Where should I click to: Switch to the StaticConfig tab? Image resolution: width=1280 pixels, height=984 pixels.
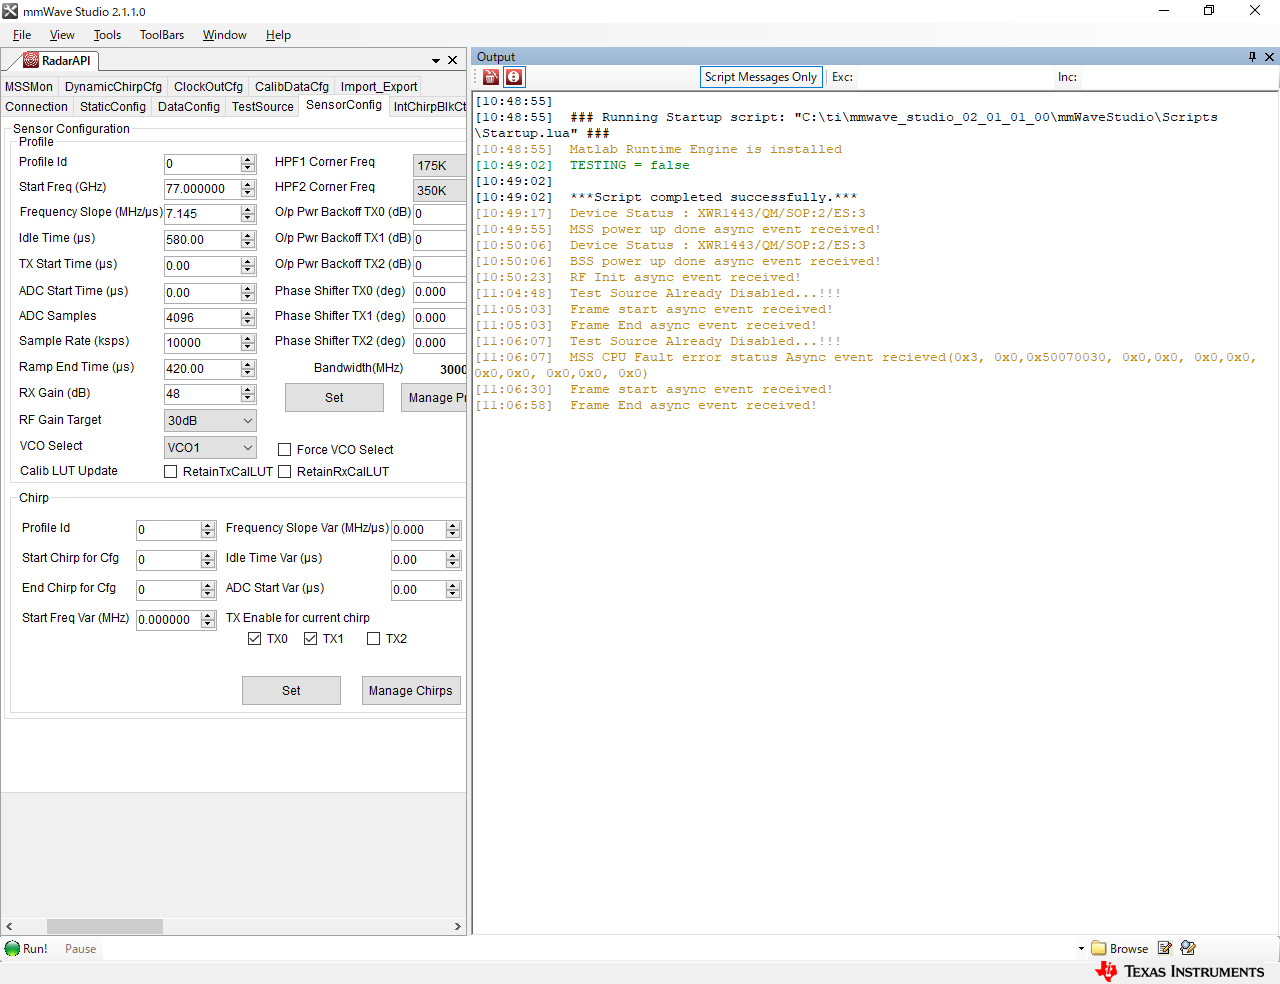[113, 107]
